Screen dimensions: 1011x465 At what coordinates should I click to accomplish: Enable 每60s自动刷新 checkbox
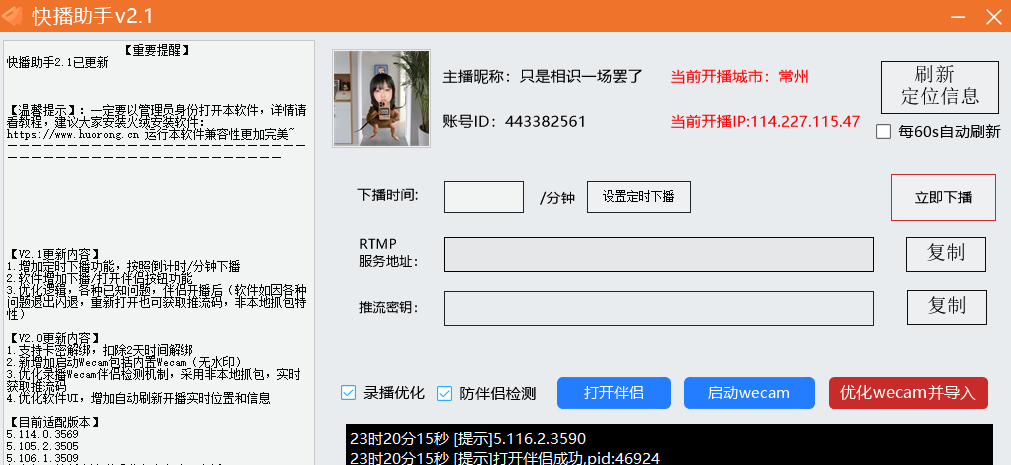[884, 131]
